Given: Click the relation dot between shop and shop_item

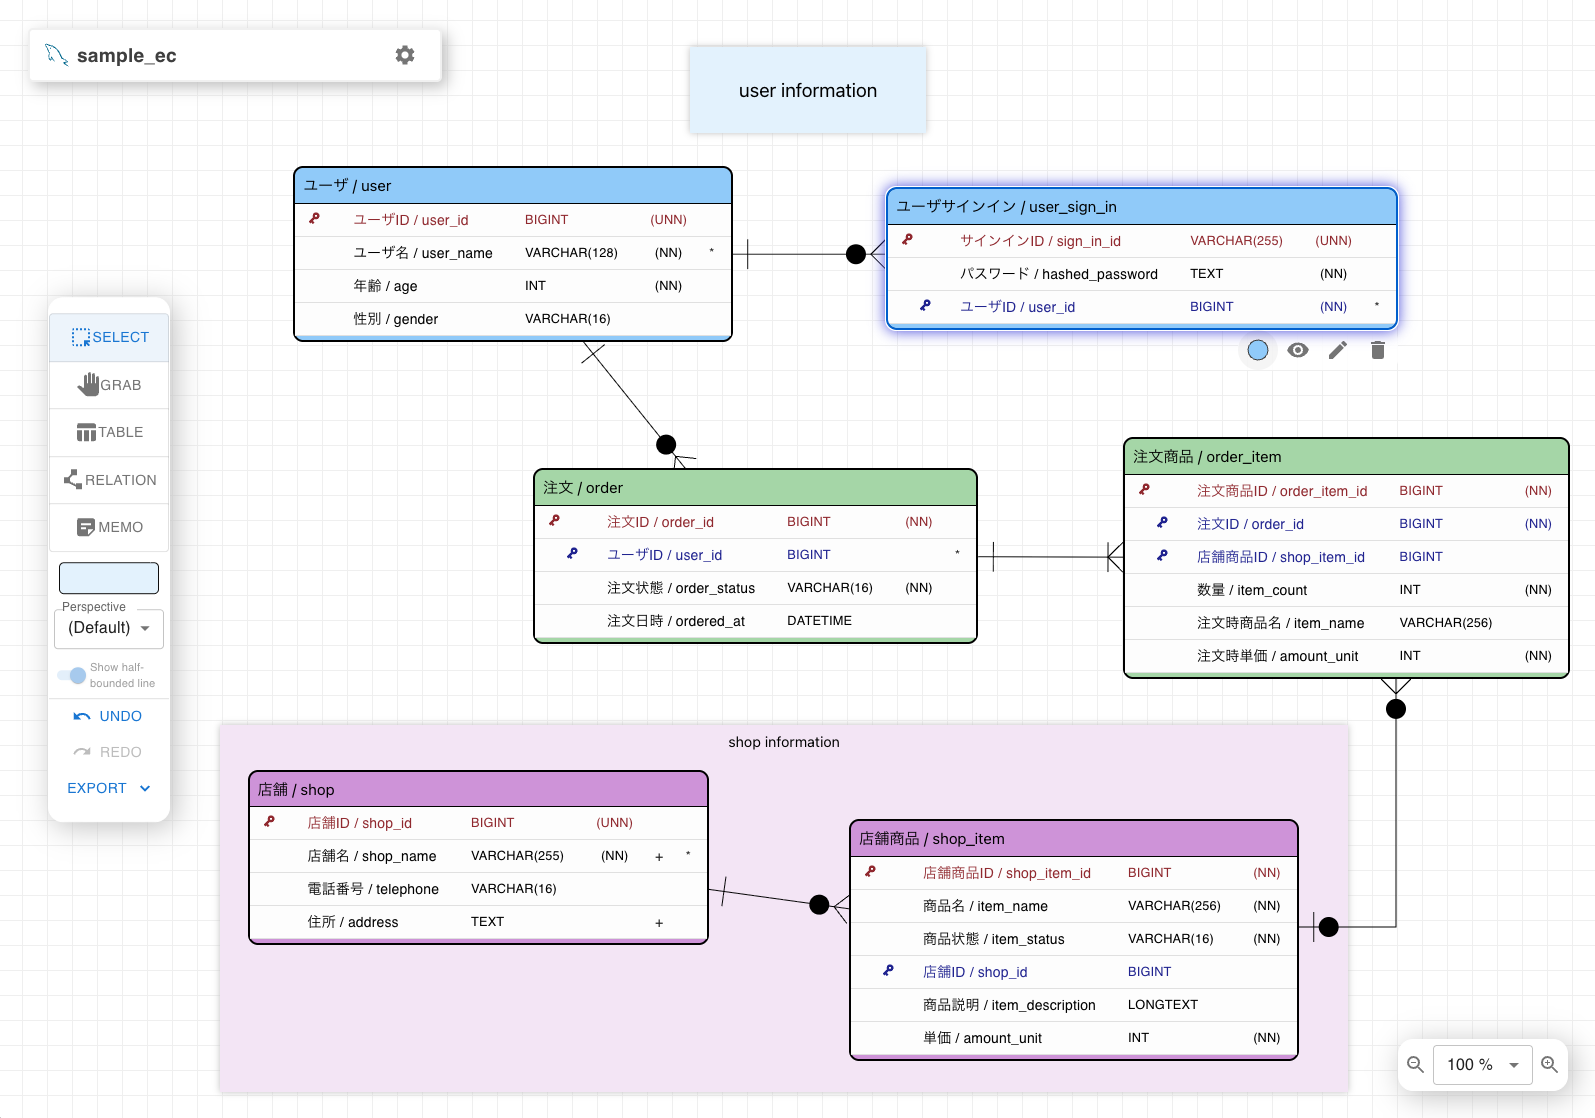Looking at the screenshot, I should [x=819, y=905].
